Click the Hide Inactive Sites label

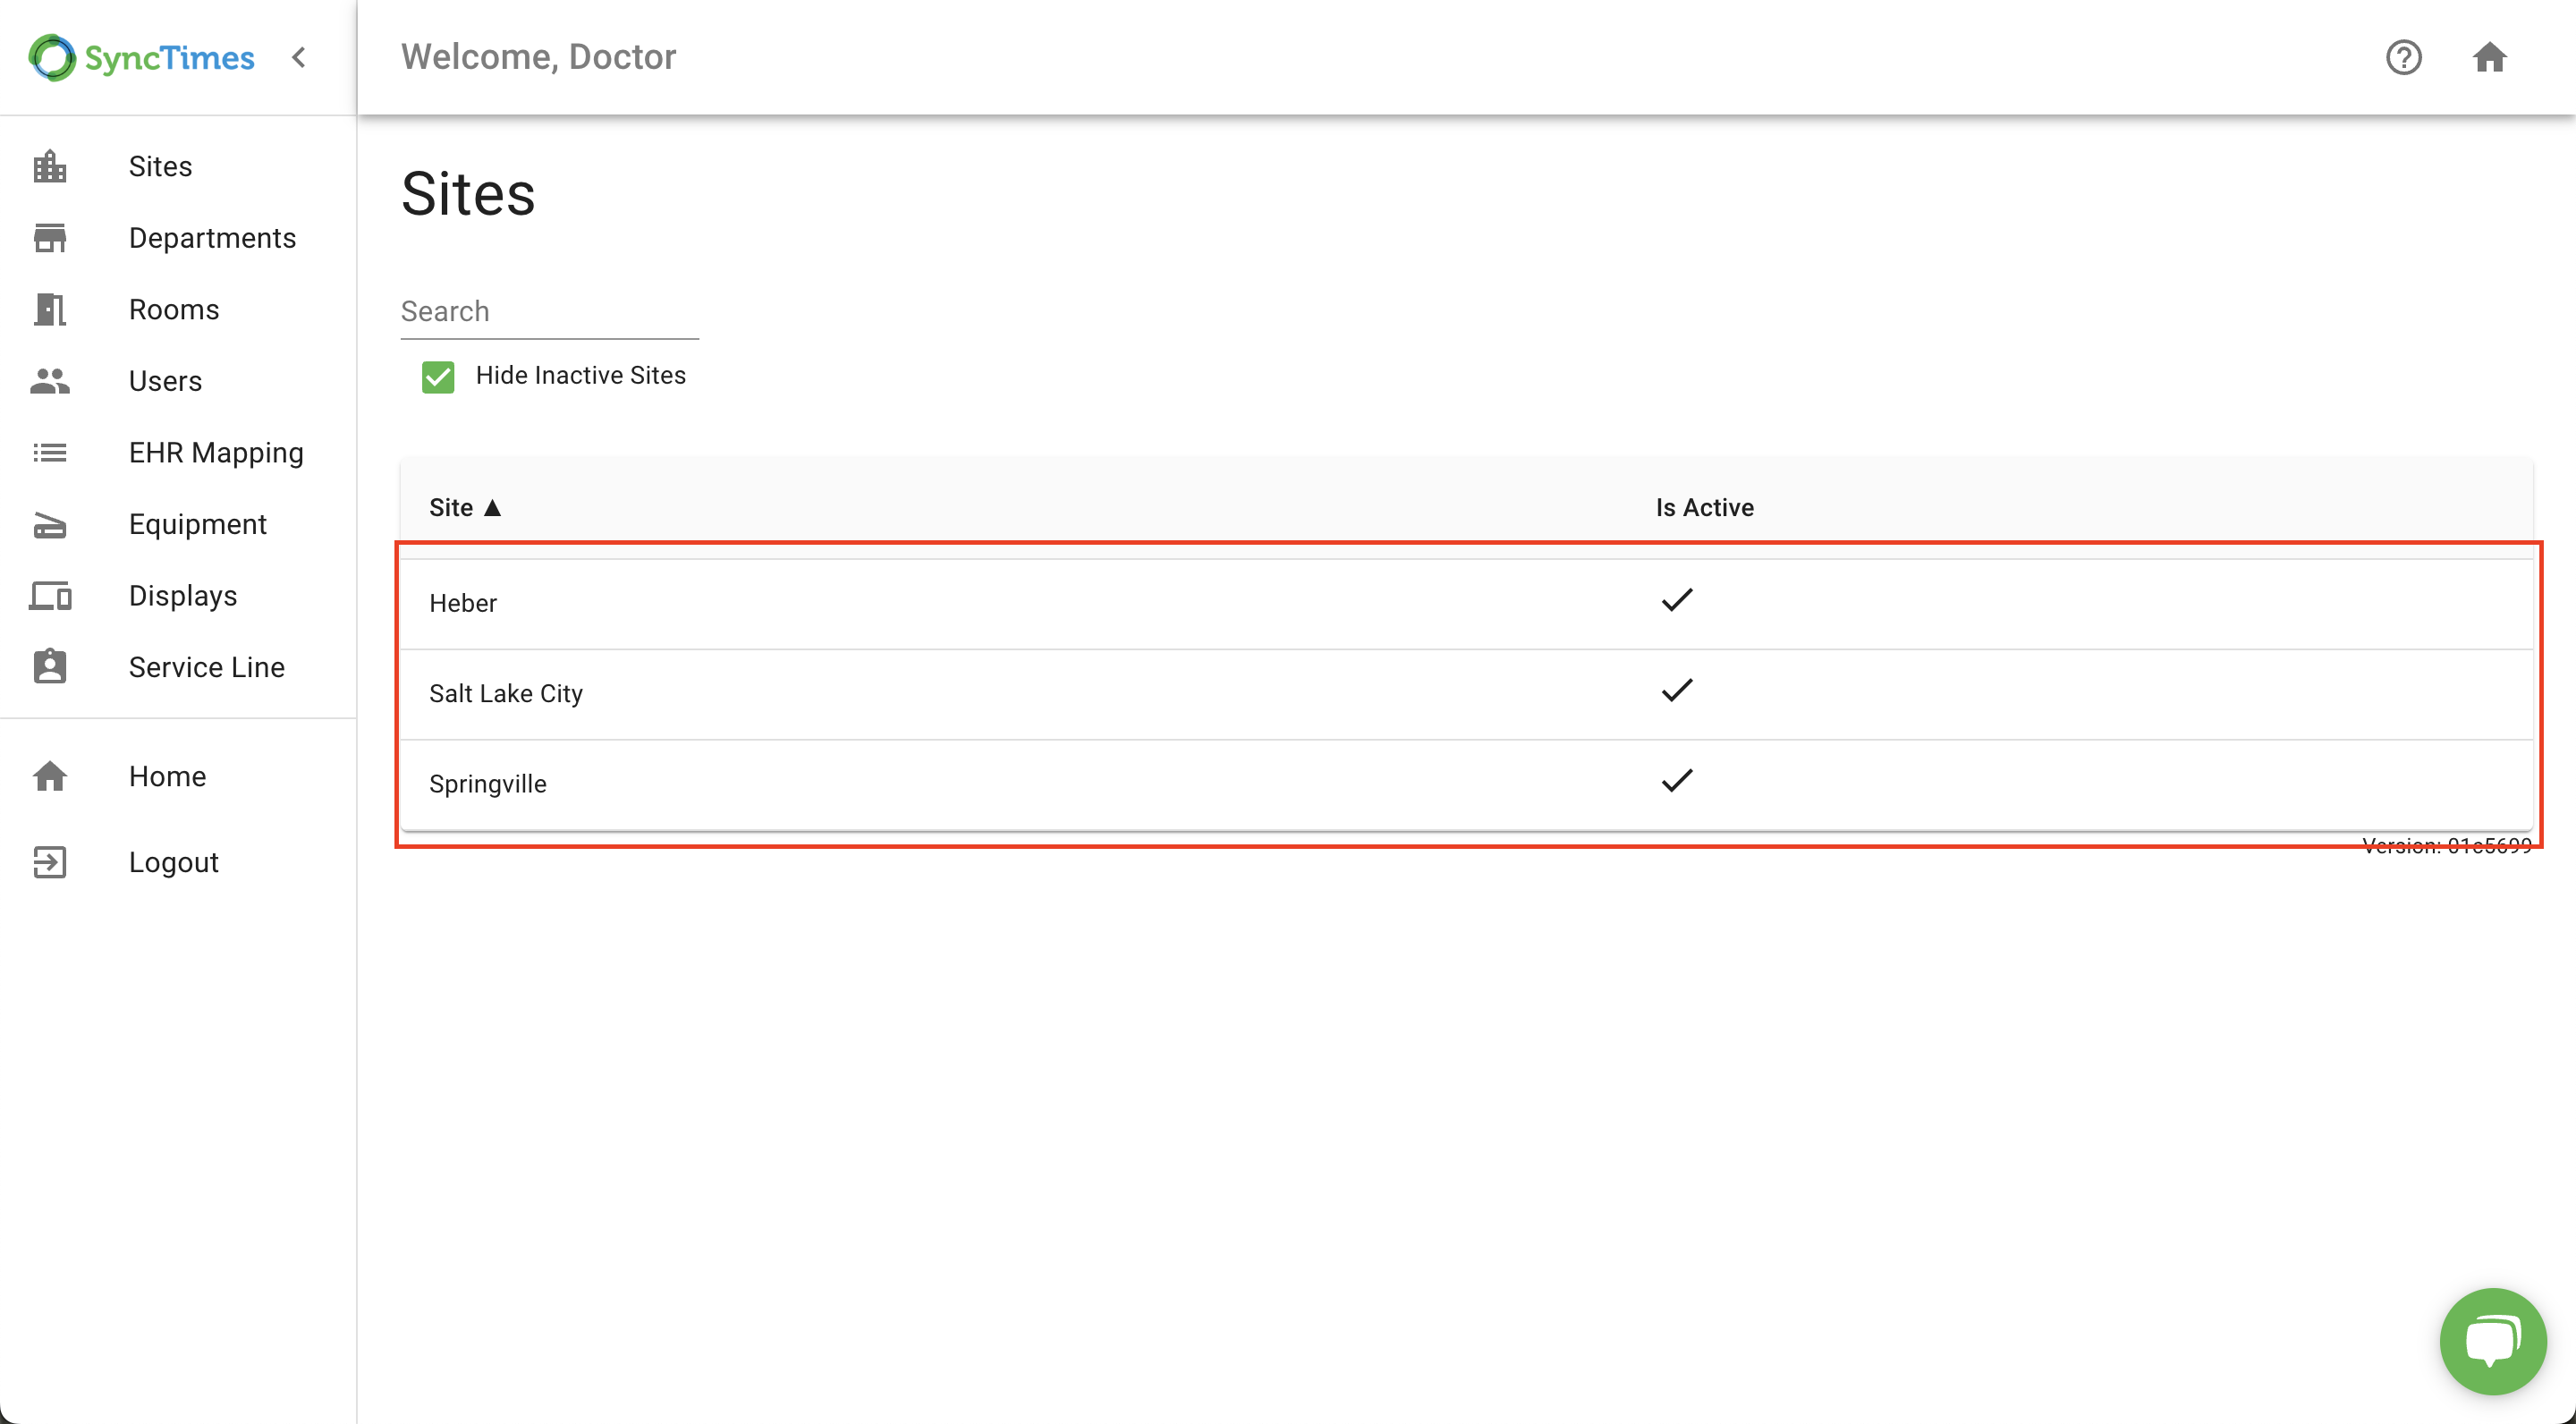(581, 375)
